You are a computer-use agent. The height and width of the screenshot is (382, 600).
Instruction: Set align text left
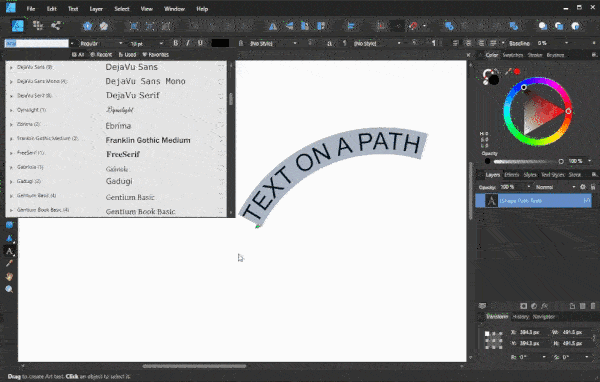coord(455,43)
